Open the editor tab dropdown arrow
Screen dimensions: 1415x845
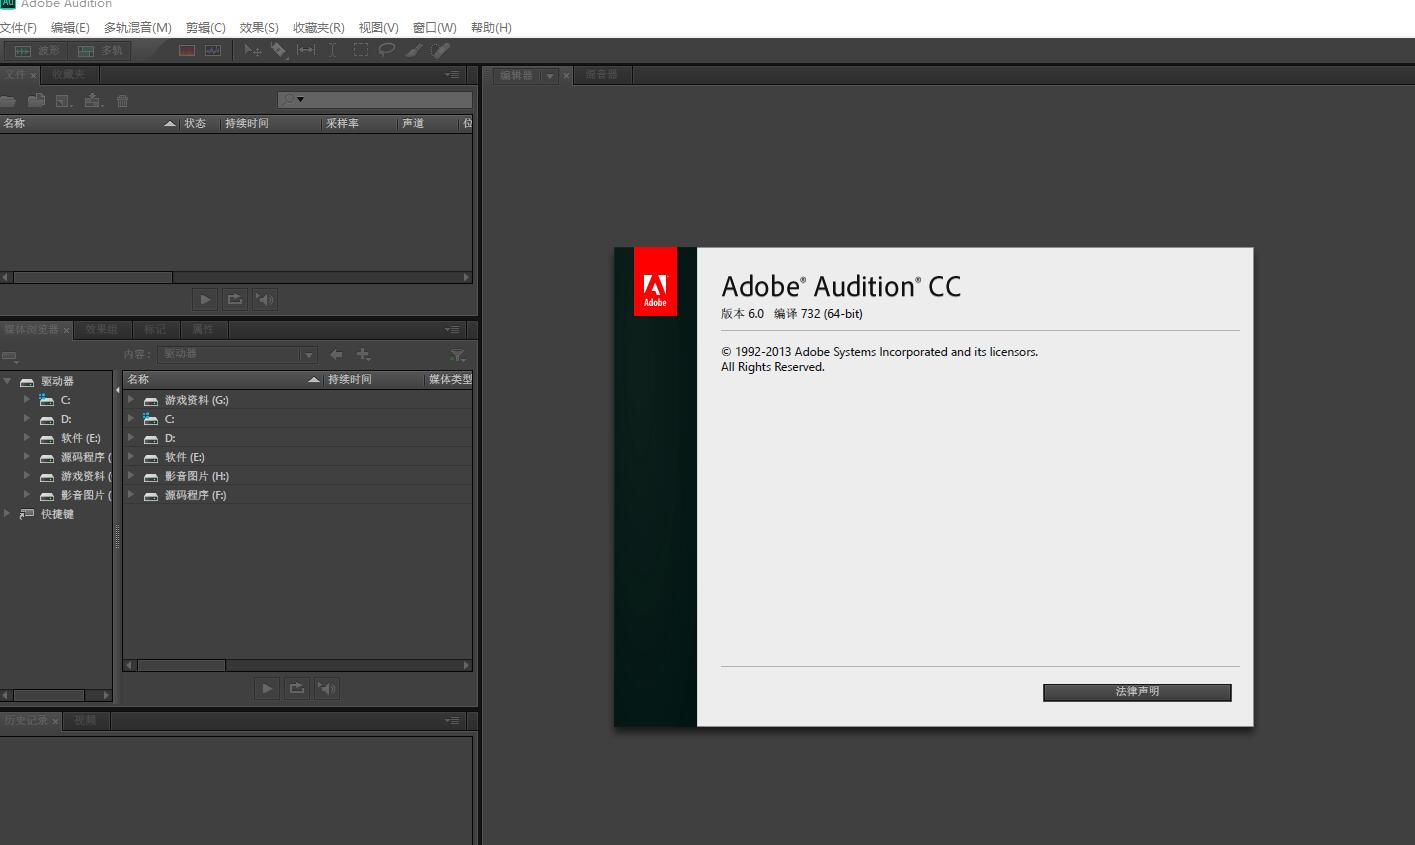click(549, 76)
